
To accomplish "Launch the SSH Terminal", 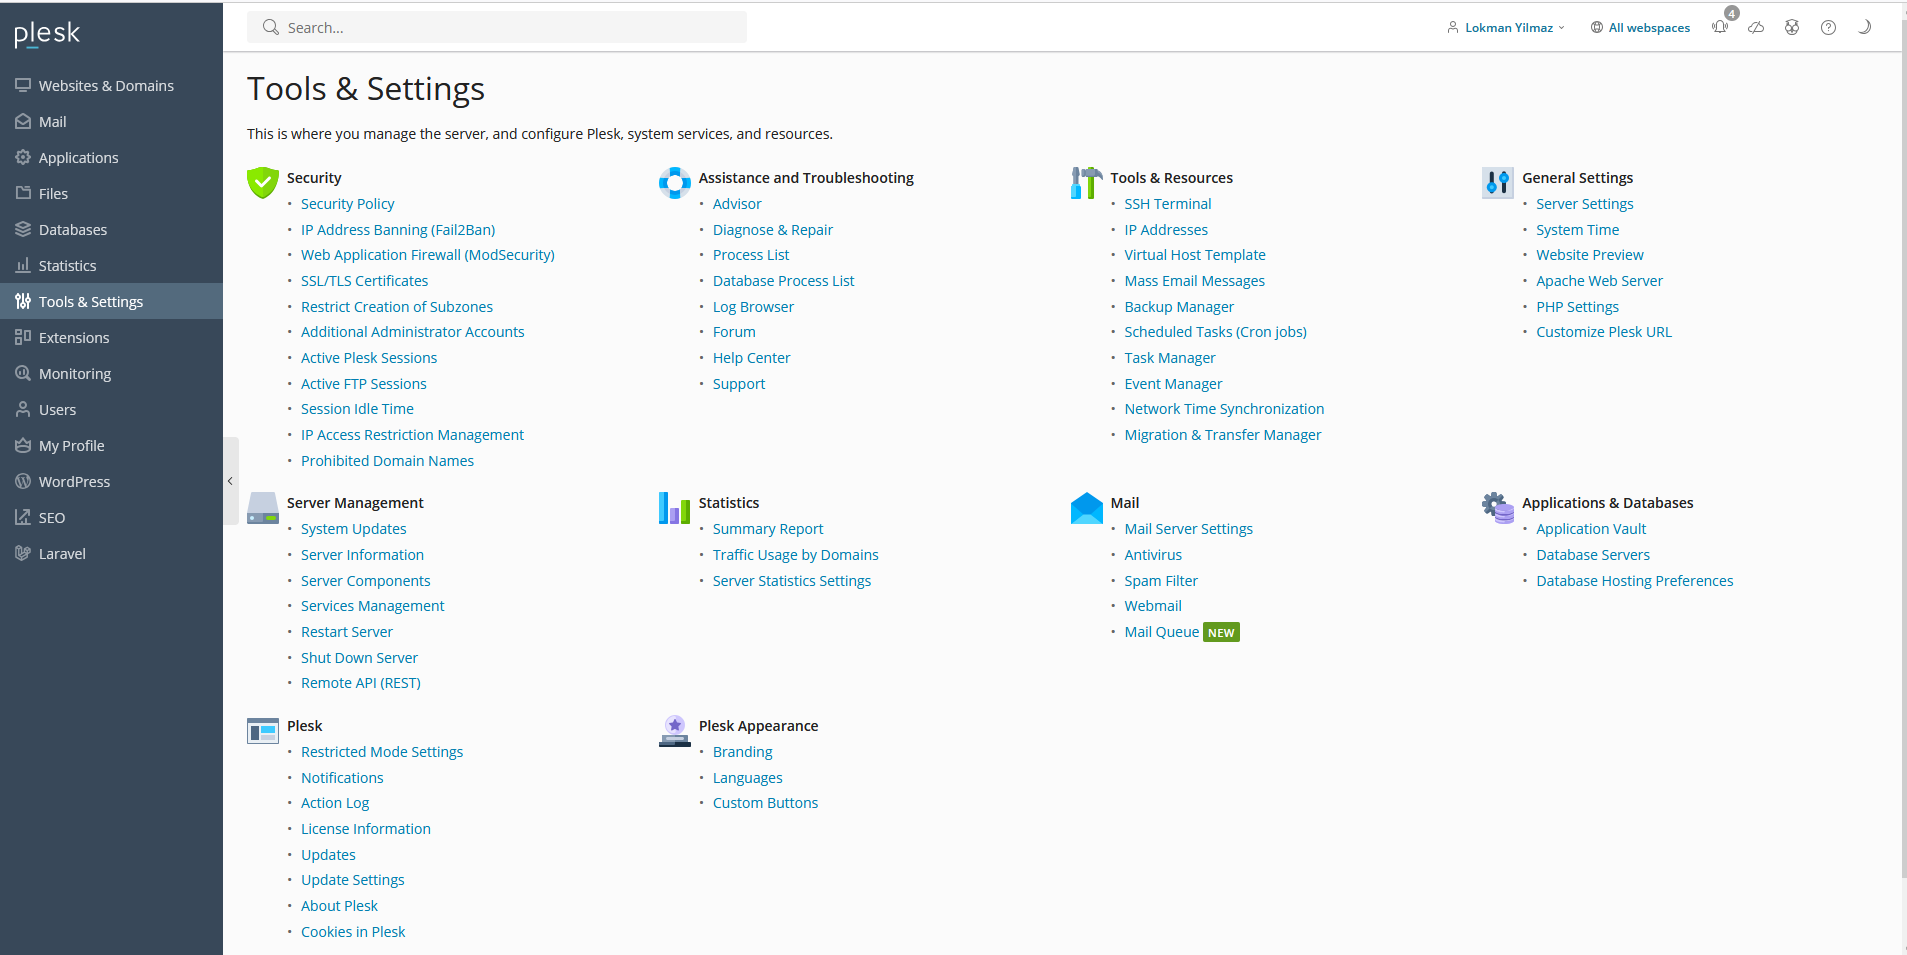I will tap(1168, 204).
